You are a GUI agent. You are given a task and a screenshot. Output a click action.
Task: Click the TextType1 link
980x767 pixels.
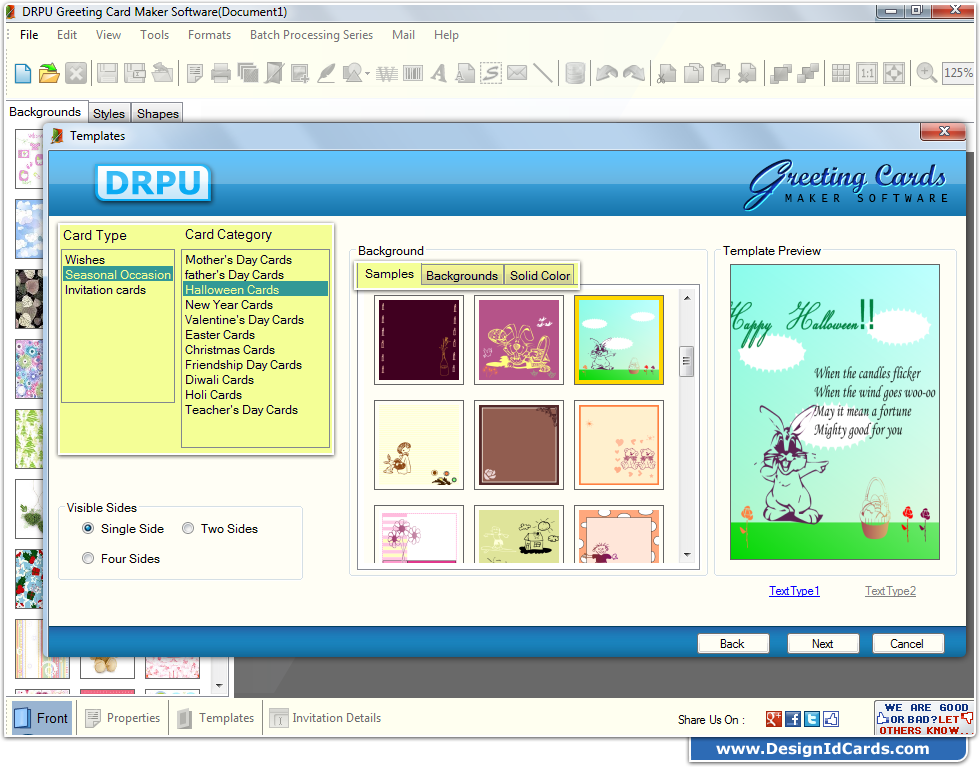pyautogui.click(x=794, y=591)
